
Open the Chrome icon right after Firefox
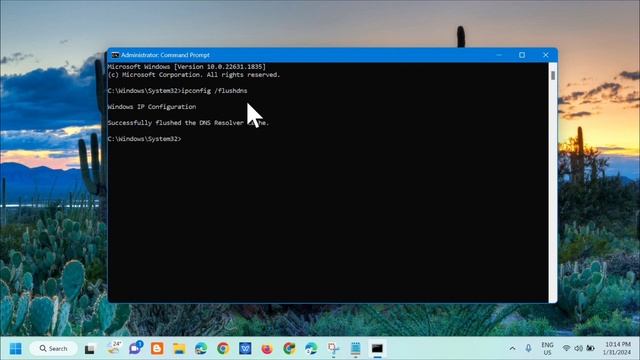point(289,349)
